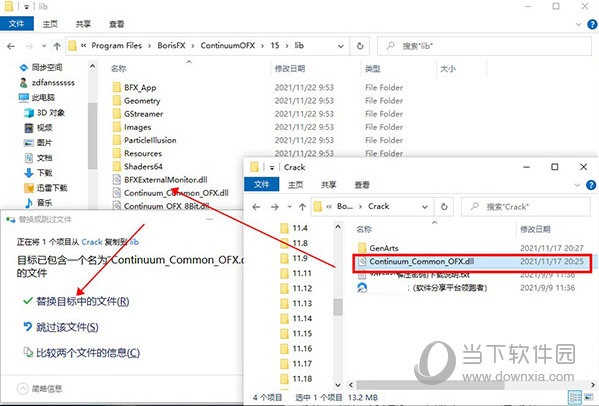Open 主页 tab in Crack window
The image size is (599, 406).
tap(295, 185)
